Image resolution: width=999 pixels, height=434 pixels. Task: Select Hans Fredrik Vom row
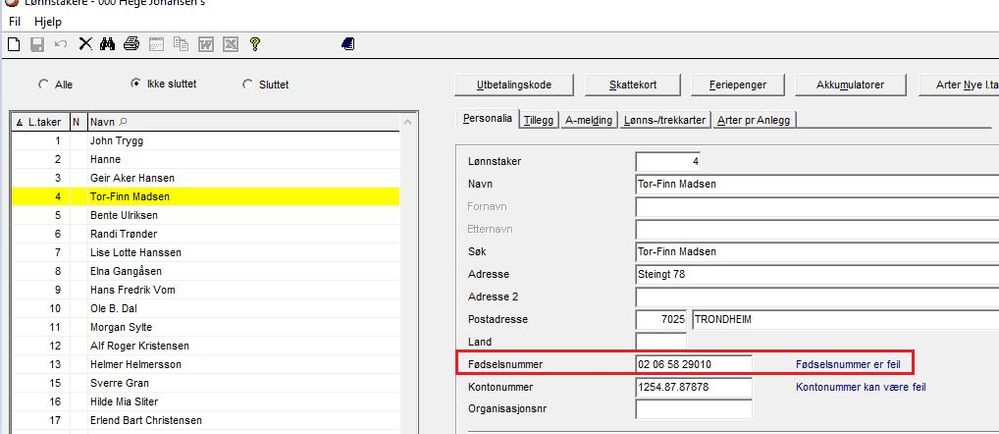(205, 289)
